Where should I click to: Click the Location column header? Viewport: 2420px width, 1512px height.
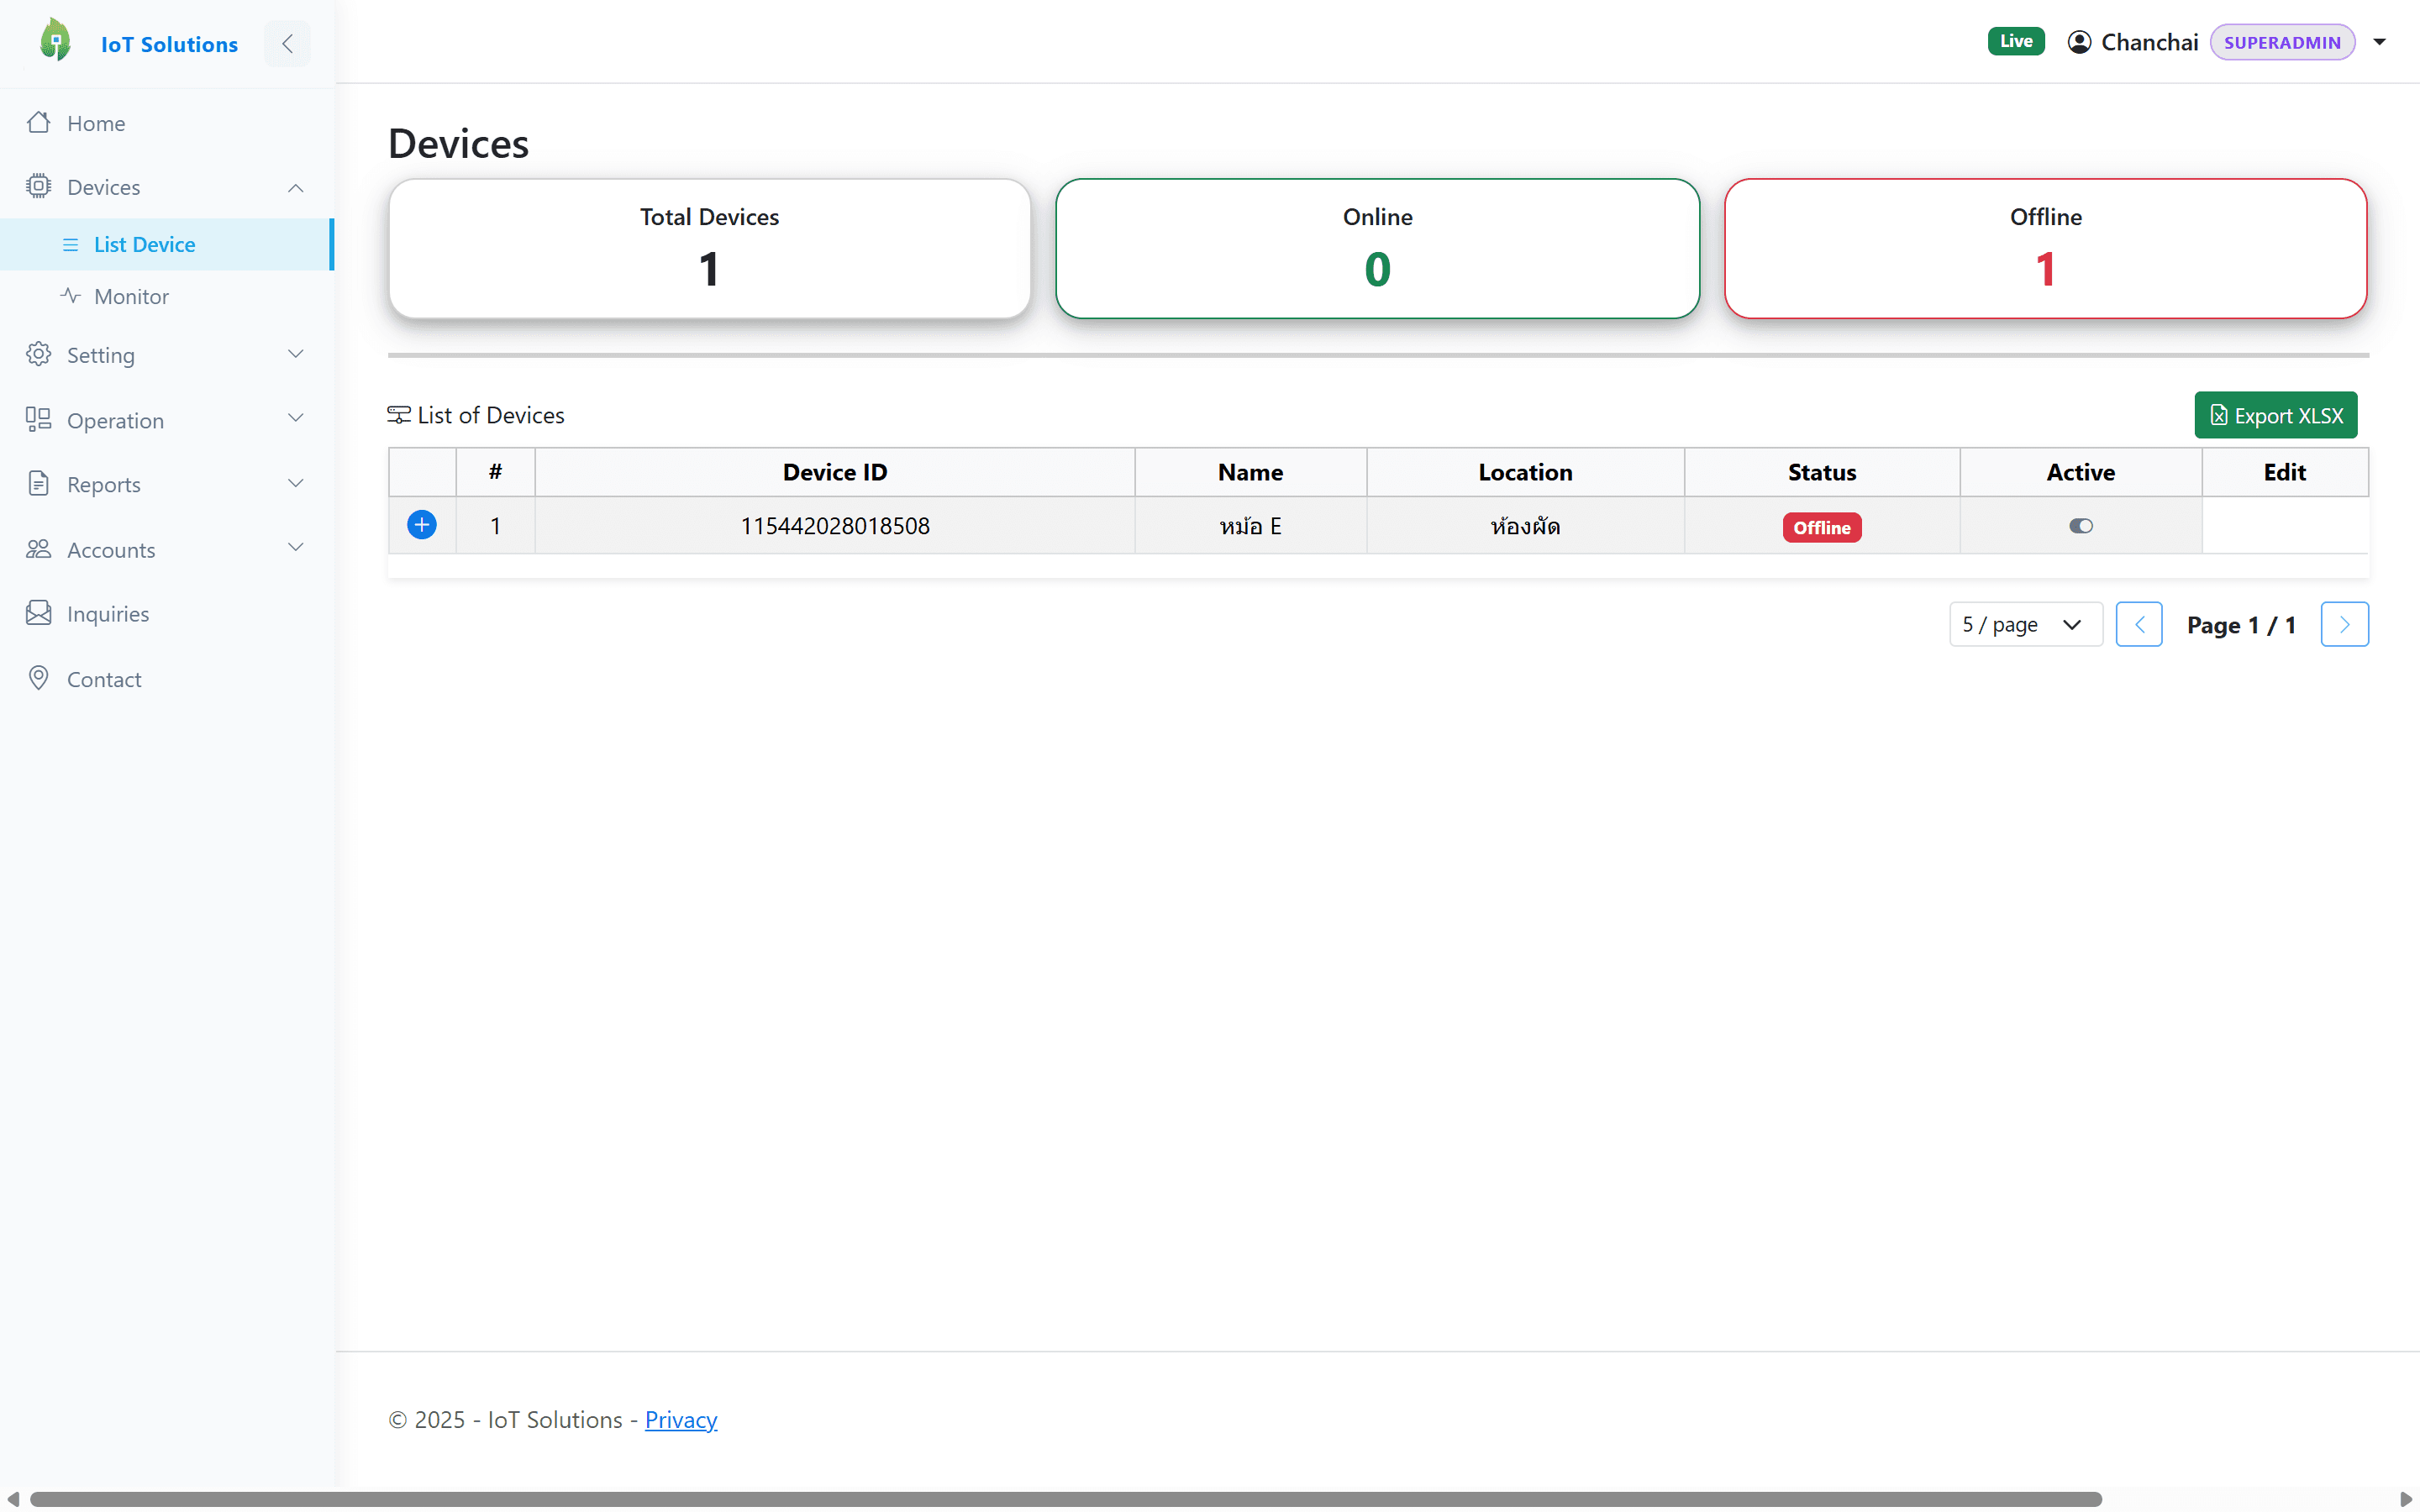tap(1525, 472)
